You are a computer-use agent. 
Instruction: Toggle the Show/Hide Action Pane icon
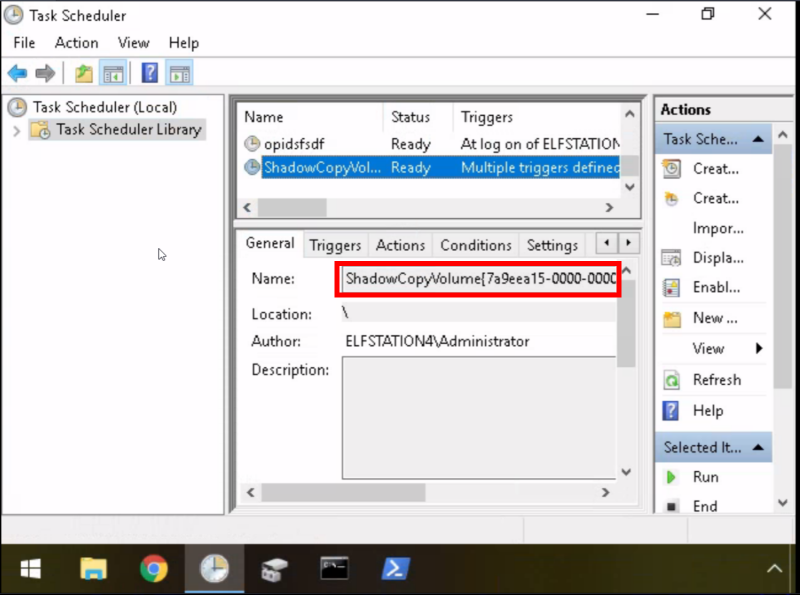179,73
